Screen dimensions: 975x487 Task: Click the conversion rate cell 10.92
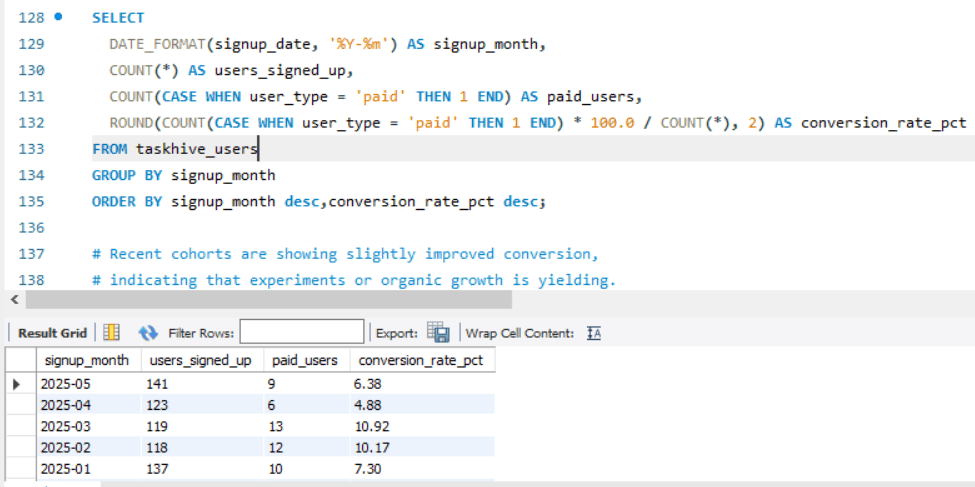pos(423,426)
